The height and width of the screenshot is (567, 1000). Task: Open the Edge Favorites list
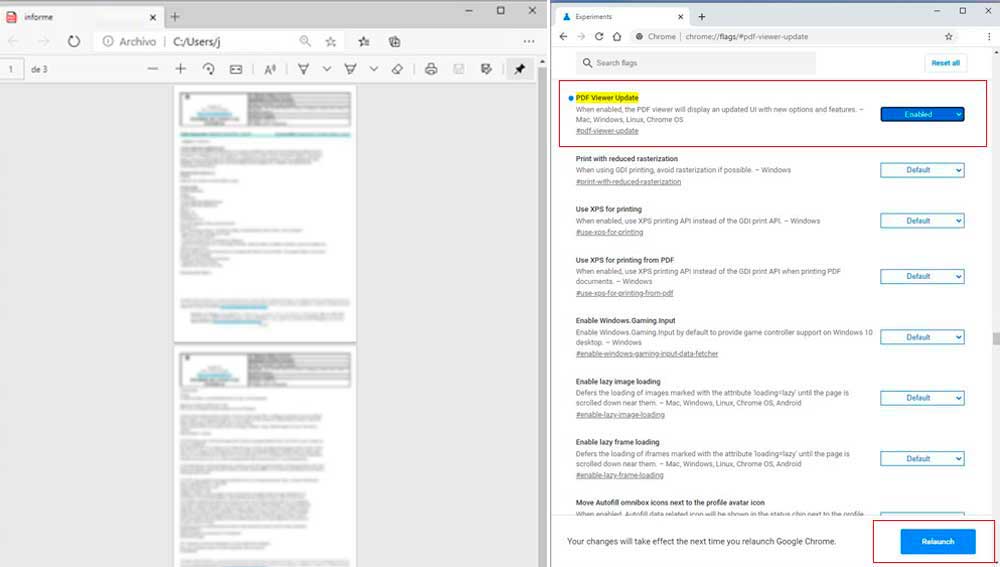click(x=364, y=41)
